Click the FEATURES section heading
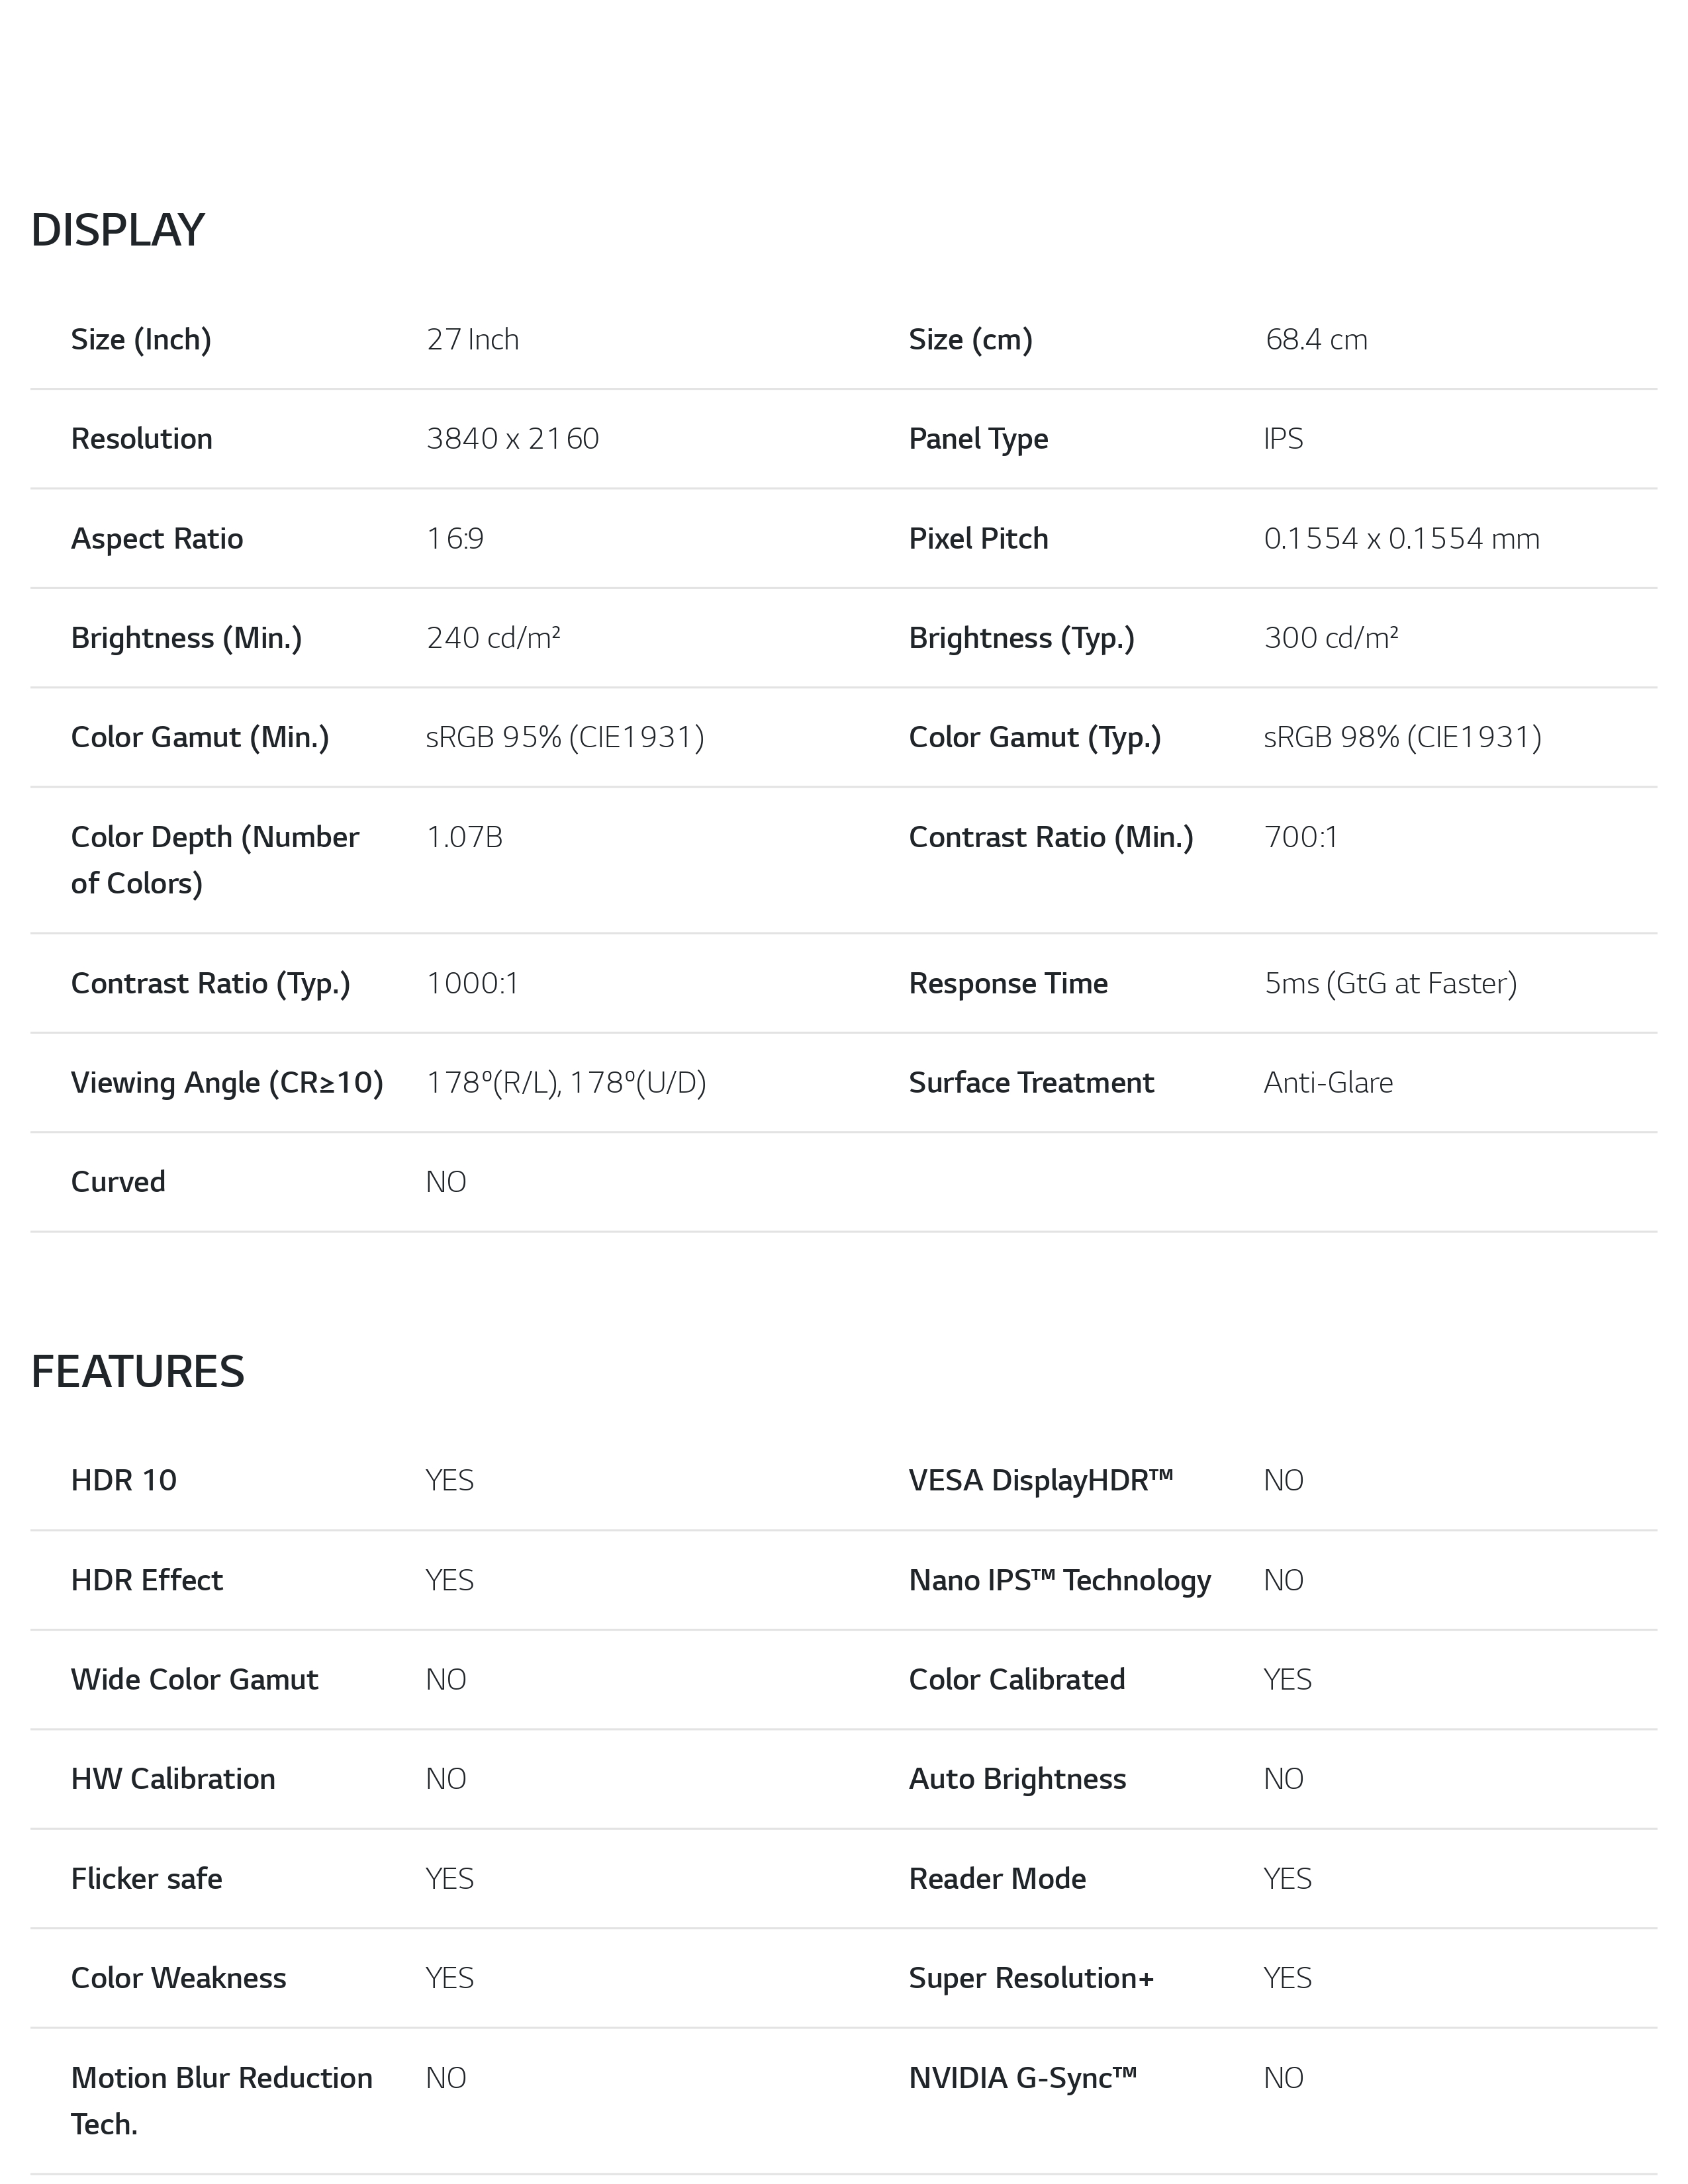Viewport: 1688px width, 2184px height. point(138,1371)
